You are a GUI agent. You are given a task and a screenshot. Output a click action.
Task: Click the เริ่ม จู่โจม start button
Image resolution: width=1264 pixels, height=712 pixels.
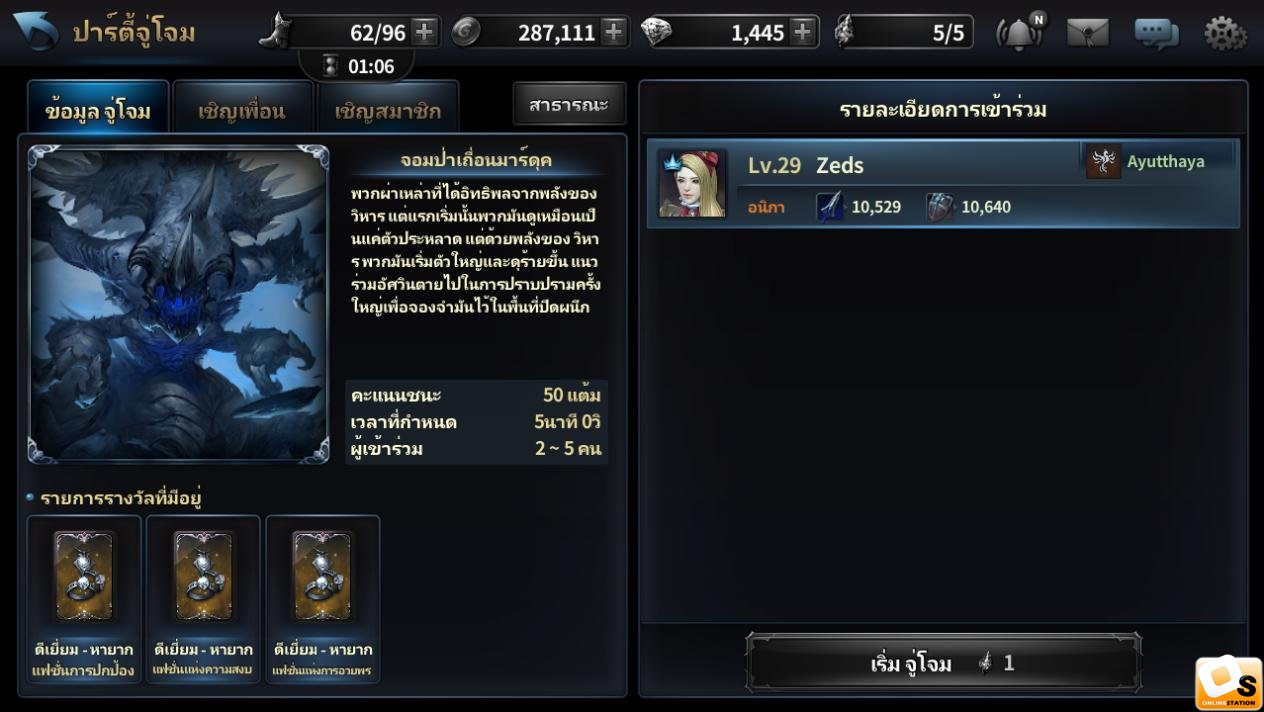pyautogui.click(x=943, y=663)
